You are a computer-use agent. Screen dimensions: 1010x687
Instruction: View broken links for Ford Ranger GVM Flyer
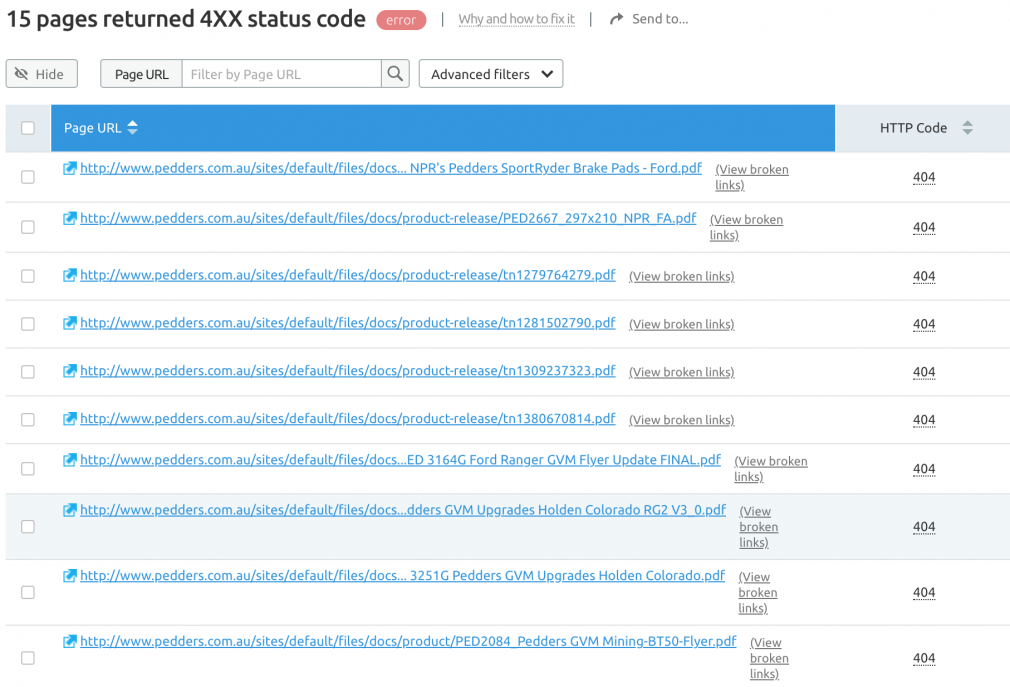click(x=771, y=469)
